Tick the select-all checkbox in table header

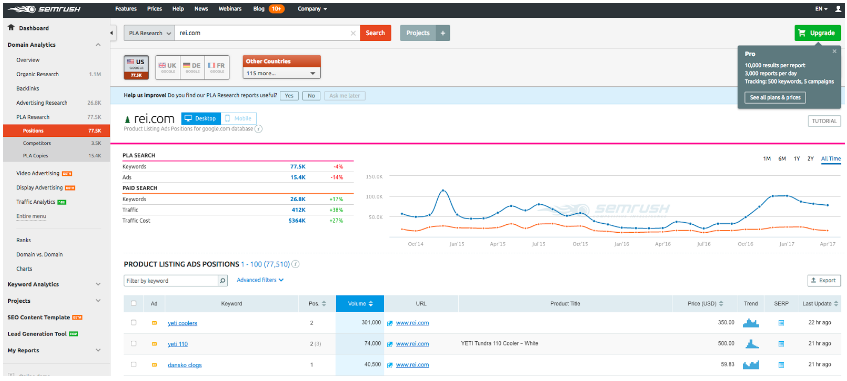click(x=133, y=304)
